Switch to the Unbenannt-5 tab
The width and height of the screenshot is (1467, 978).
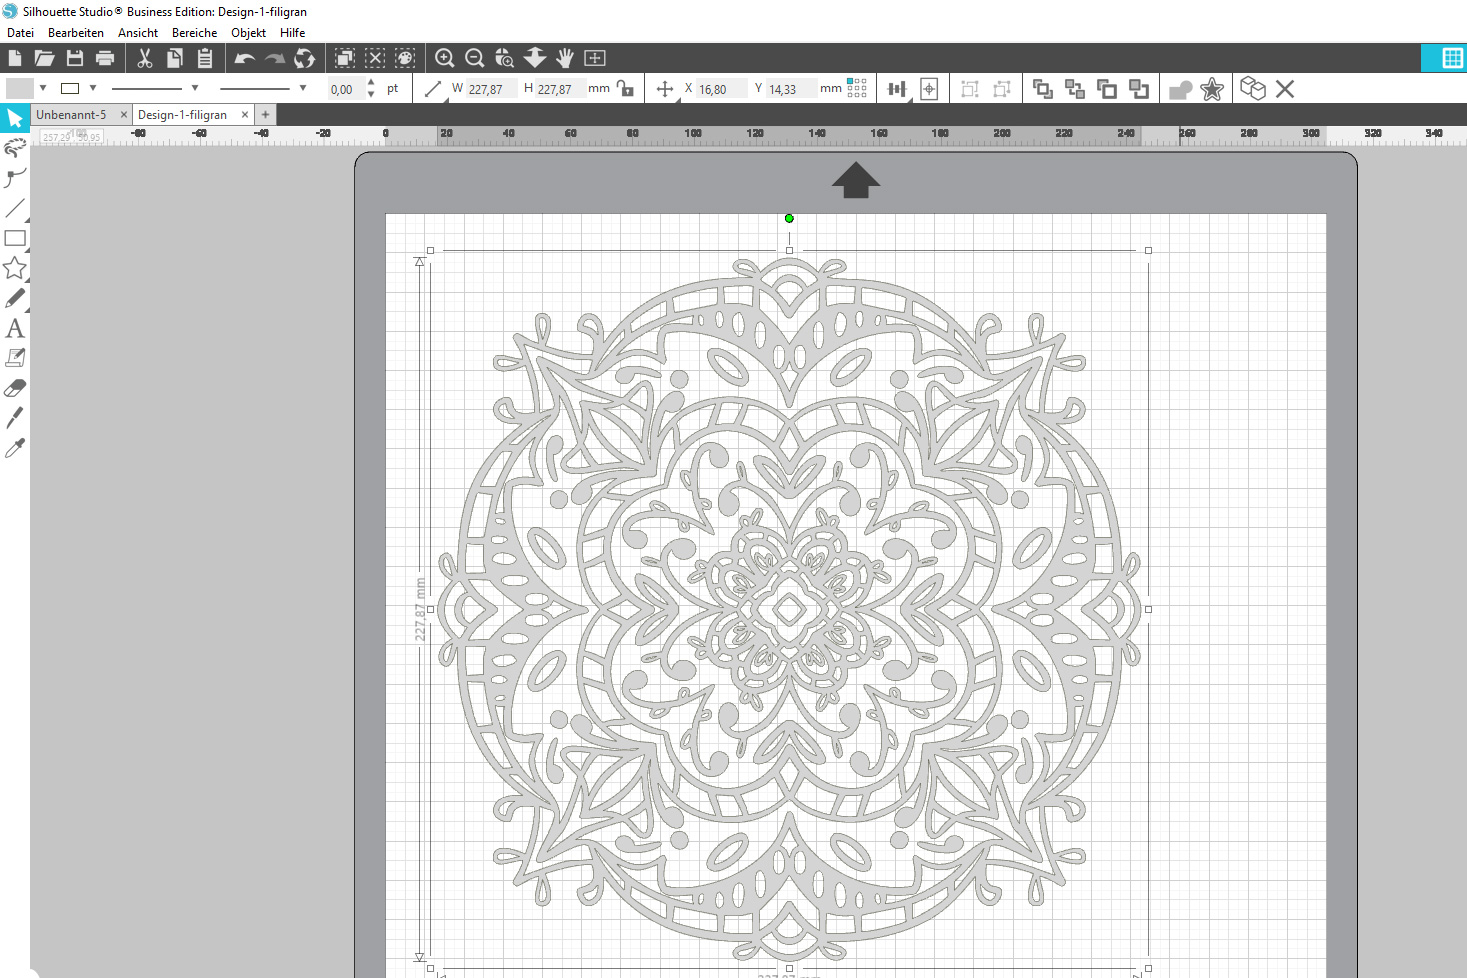pos(71,115)
